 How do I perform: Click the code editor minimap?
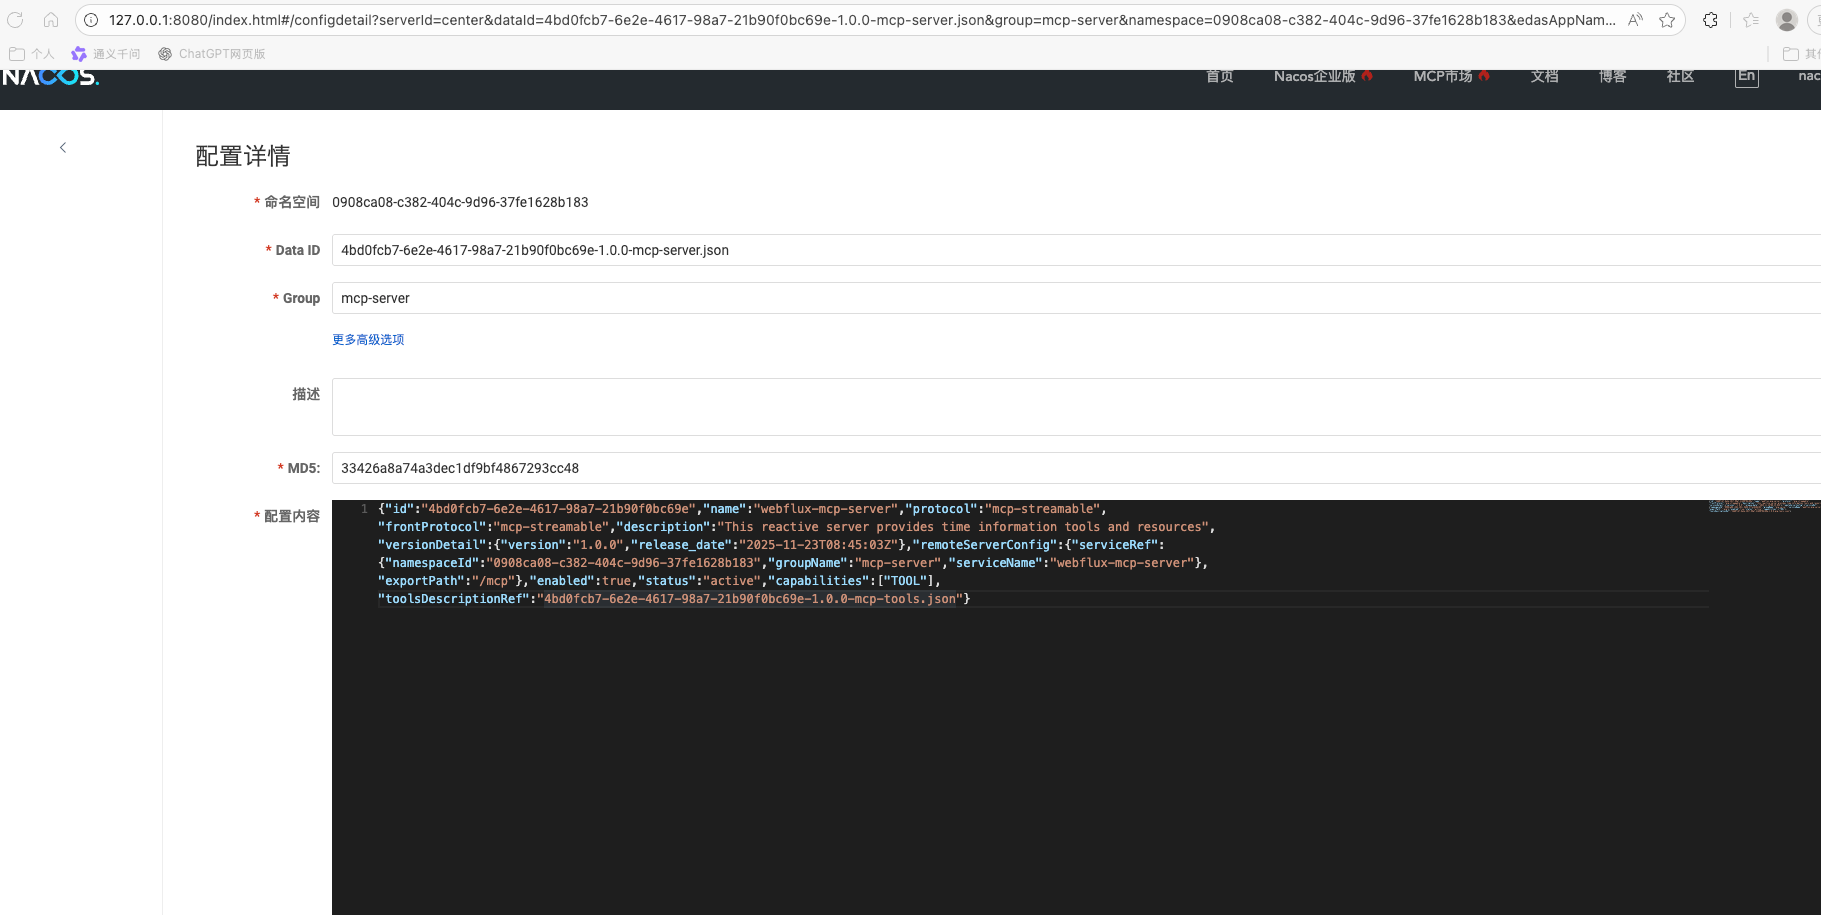[1763, 507]
